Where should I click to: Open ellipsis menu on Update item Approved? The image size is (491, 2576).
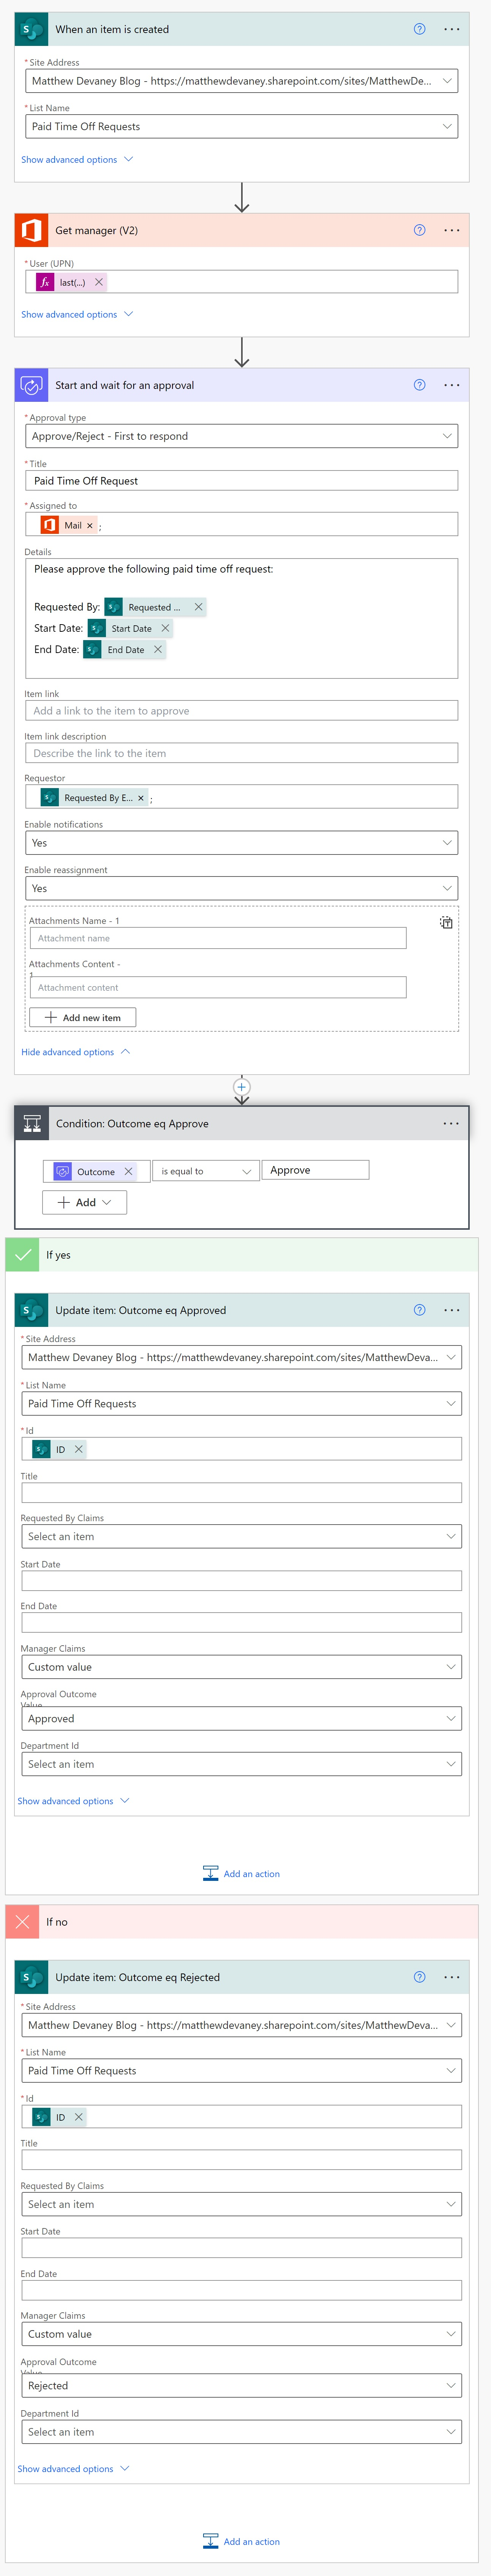pos(452,1310)
